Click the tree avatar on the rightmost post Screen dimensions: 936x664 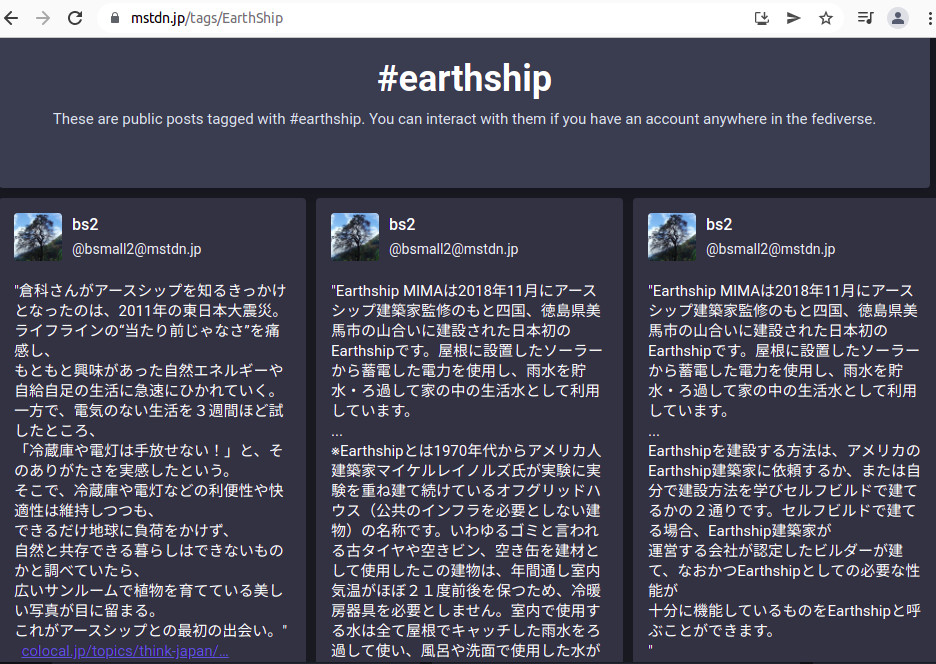[x=672, y=237]
